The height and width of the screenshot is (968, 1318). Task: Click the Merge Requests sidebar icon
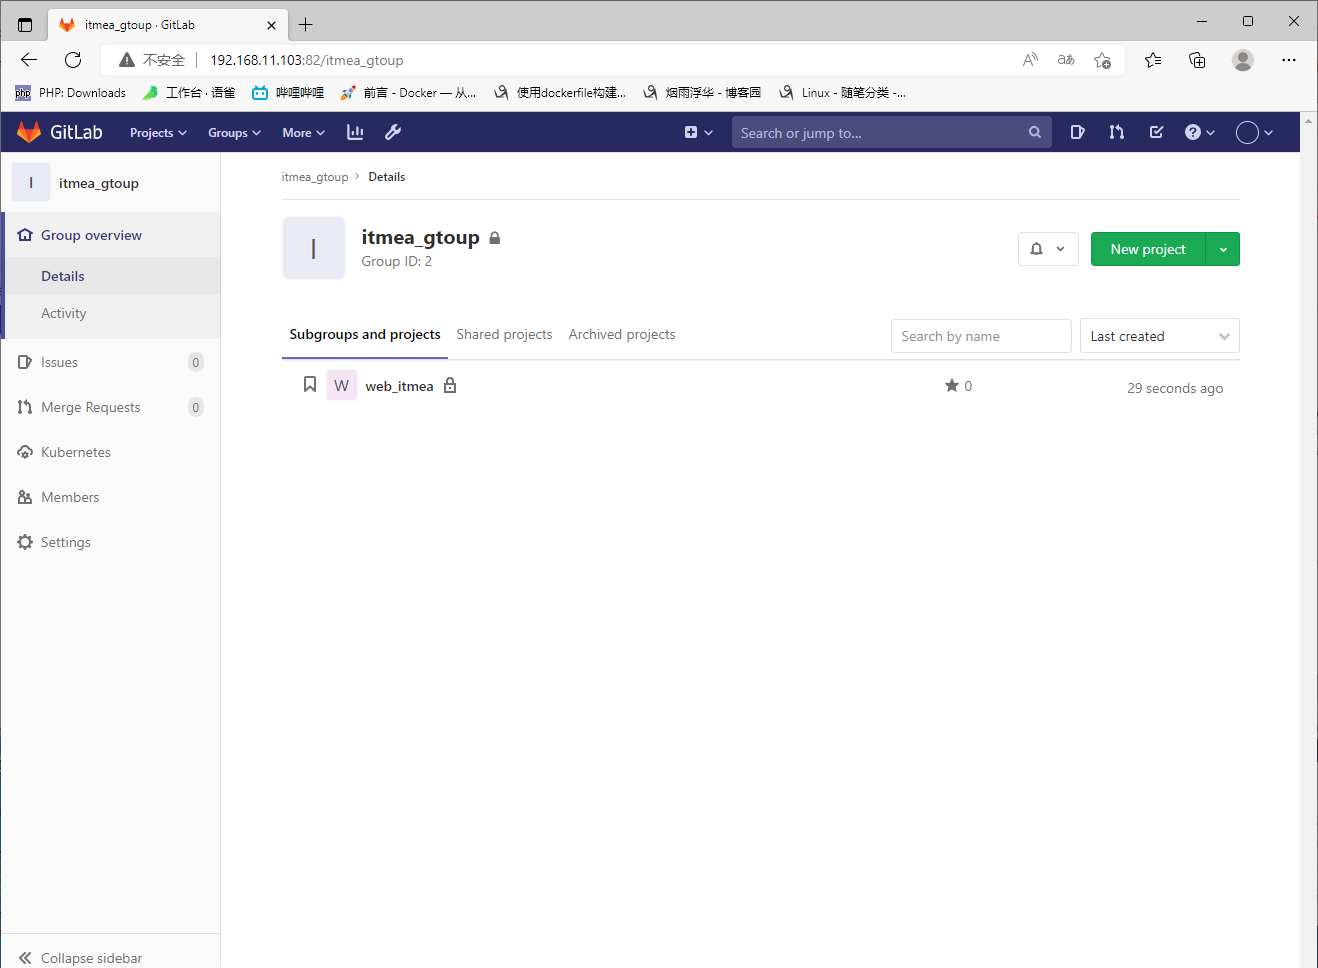click(x=25, y=407)
